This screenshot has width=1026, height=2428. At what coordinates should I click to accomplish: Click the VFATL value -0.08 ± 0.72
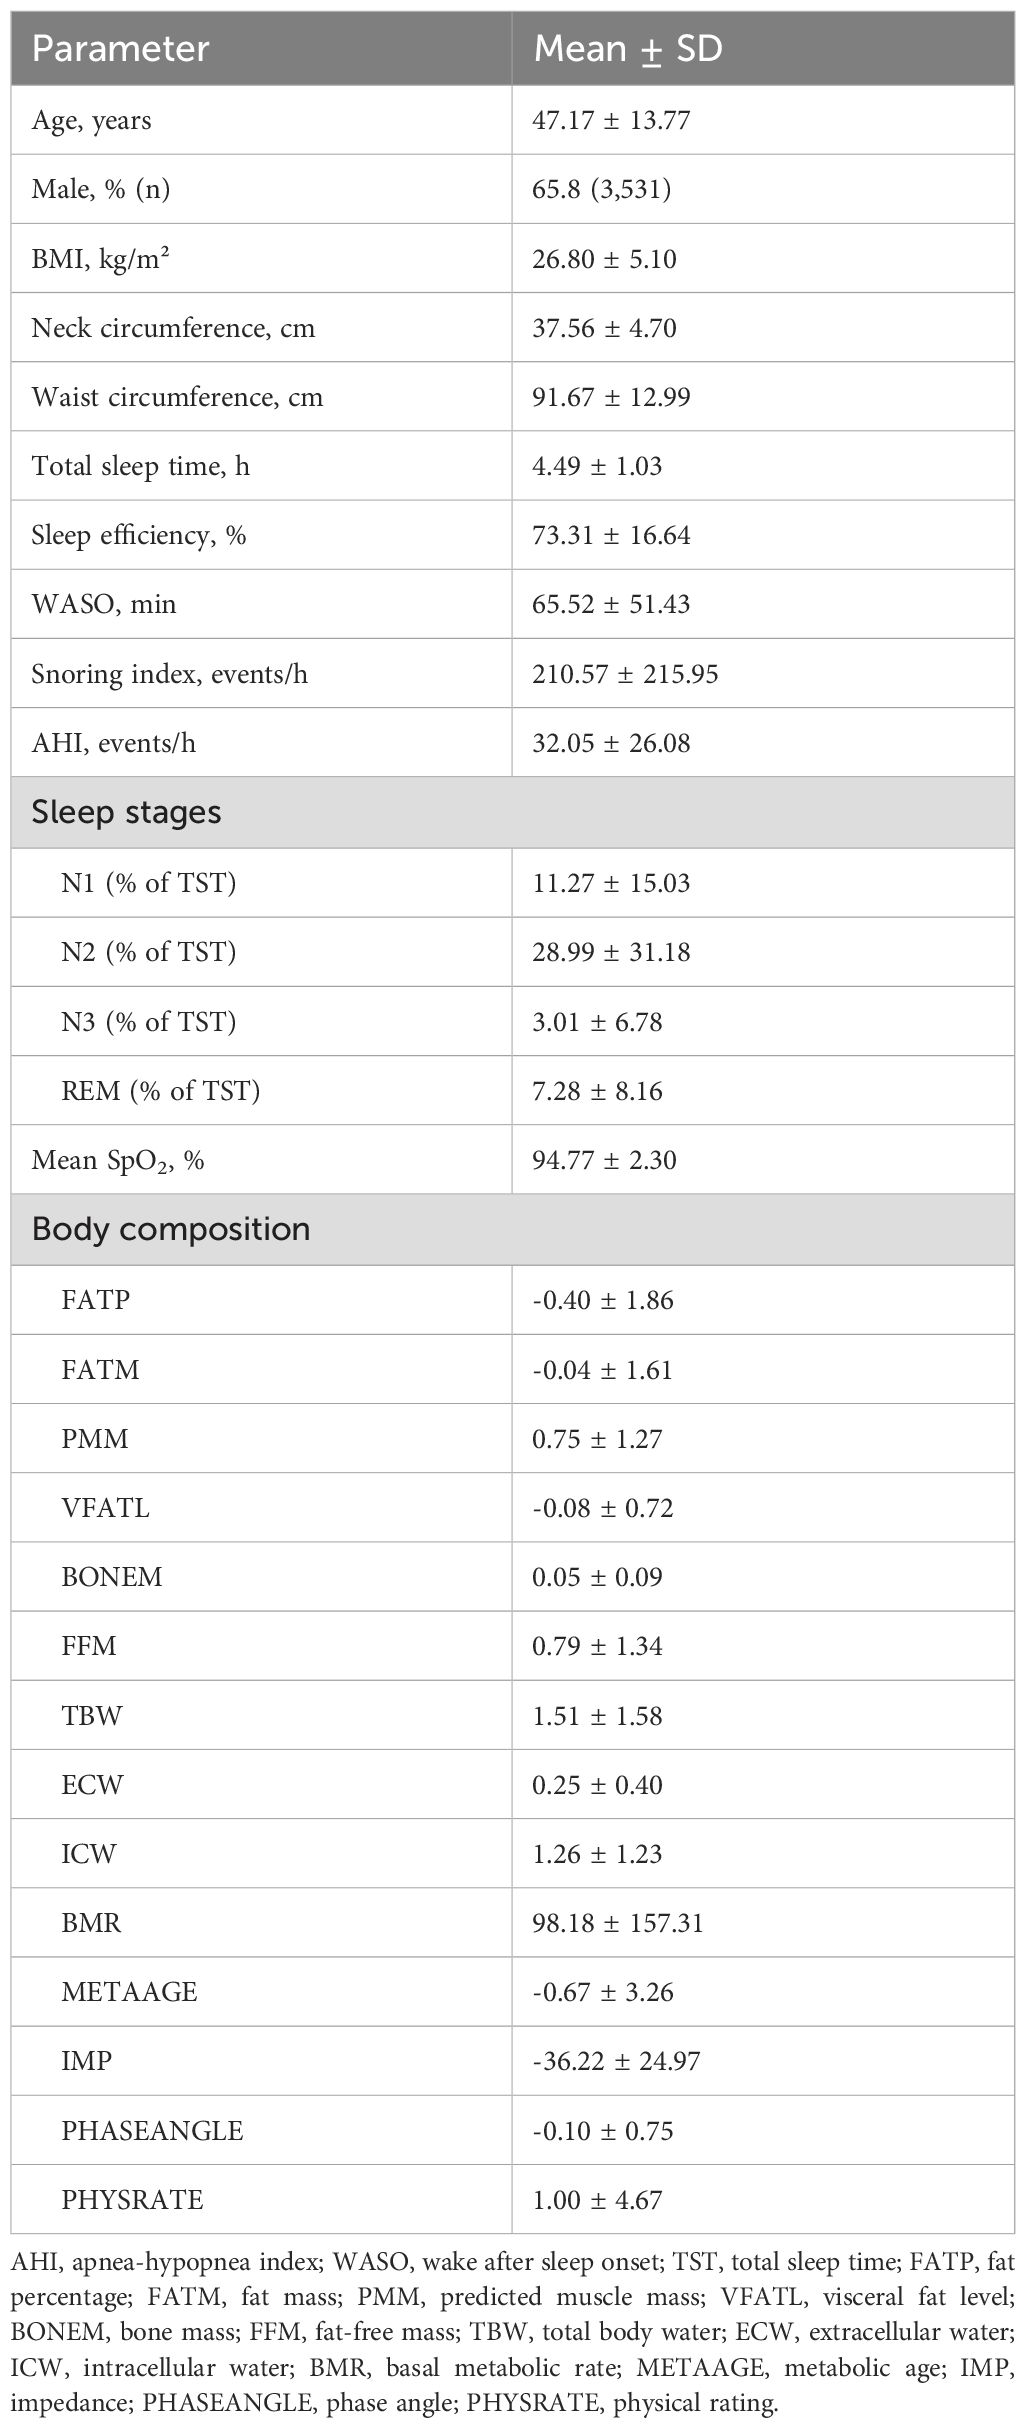[603, 1508]
